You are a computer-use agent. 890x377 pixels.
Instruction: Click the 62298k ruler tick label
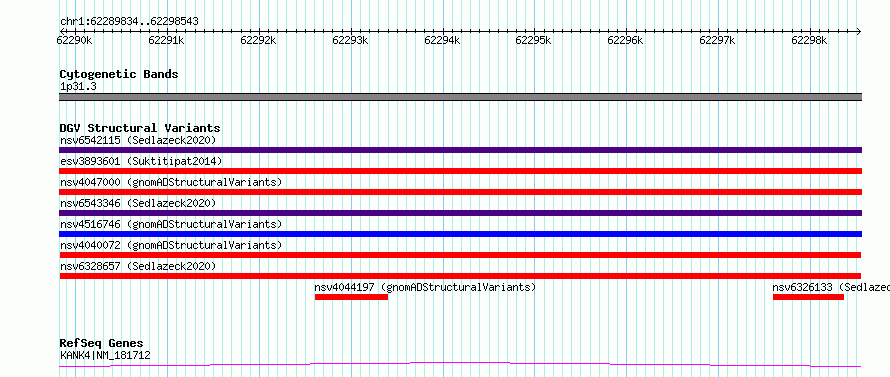pos(809,40)
